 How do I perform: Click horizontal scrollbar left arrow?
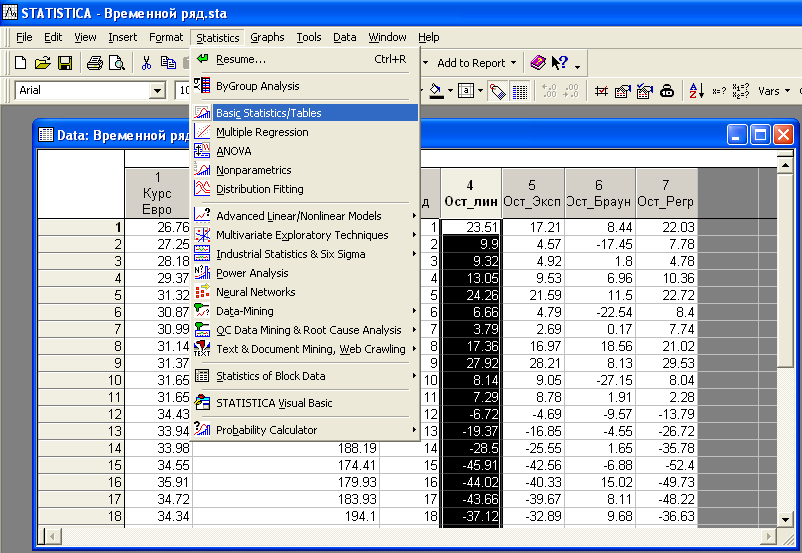pos(53,537)
